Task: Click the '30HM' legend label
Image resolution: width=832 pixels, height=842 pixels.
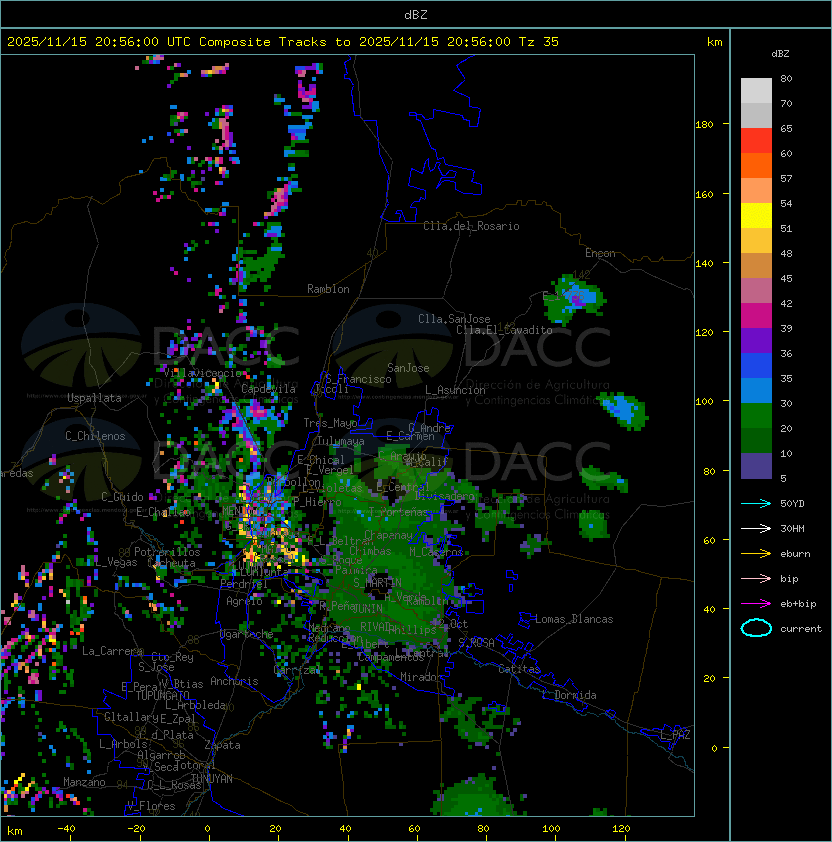Action: coord(792,528)
